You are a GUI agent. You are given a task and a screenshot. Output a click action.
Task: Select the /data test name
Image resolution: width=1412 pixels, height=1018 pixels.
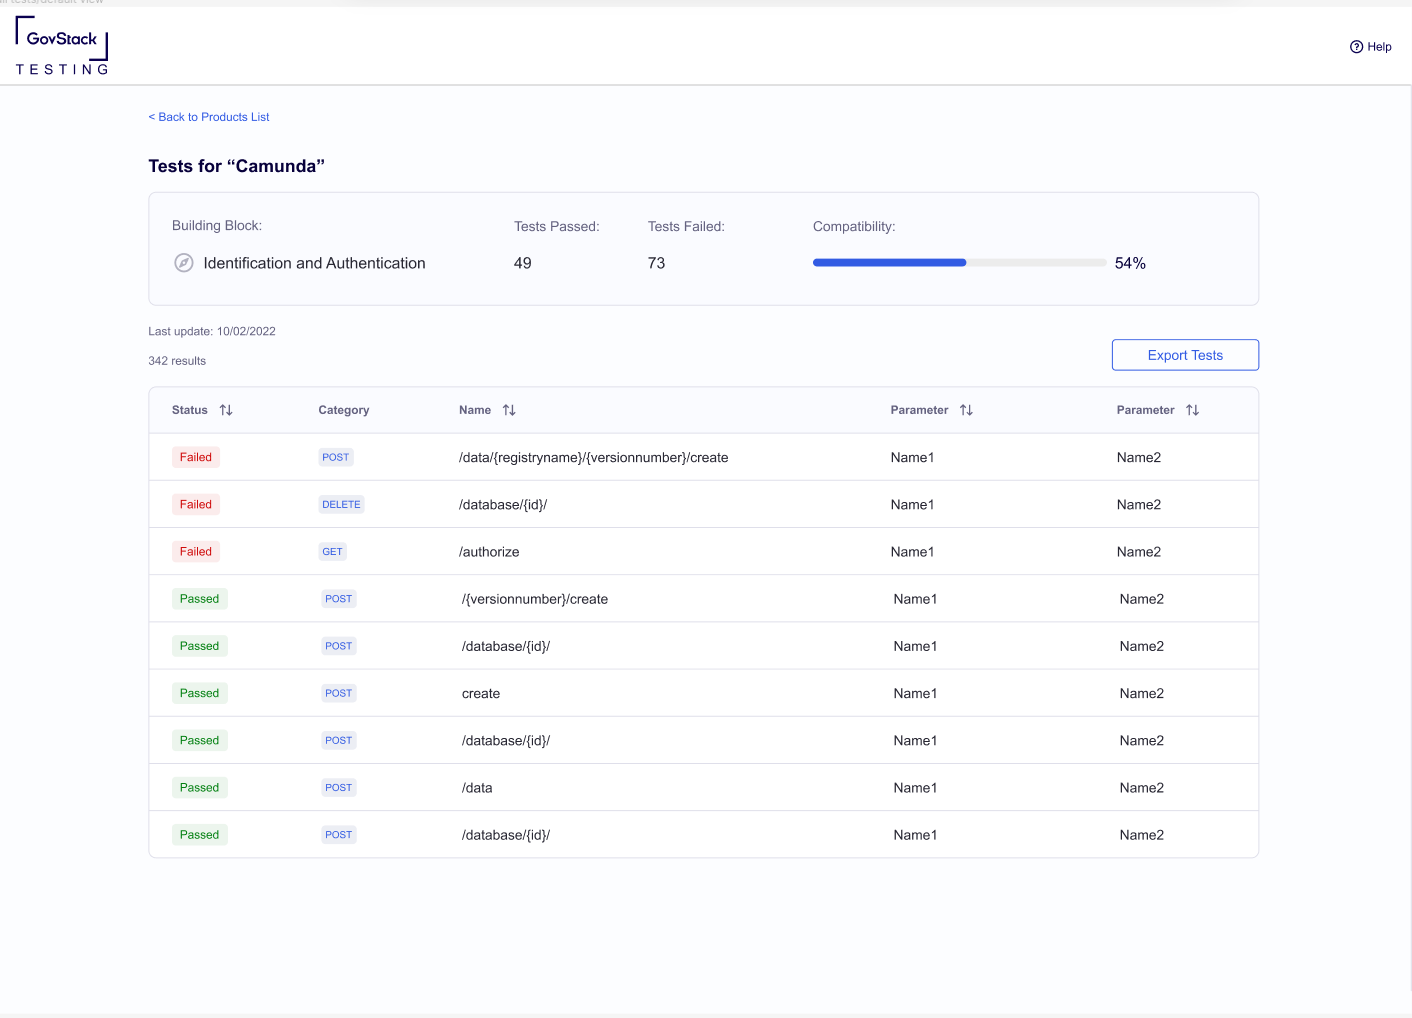coord(477,787)
